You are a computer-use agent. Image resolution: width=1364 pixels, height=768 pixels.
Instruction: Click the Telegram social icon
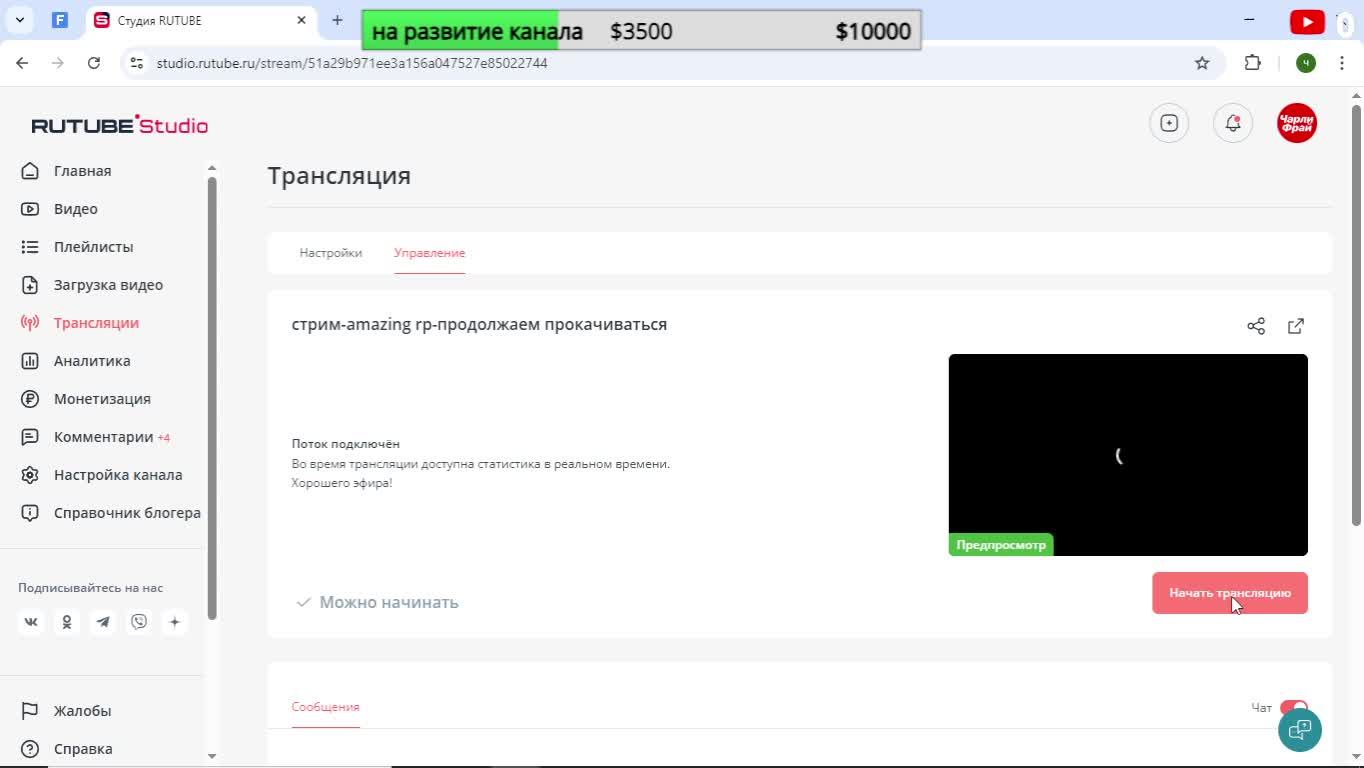click(103, 622)
